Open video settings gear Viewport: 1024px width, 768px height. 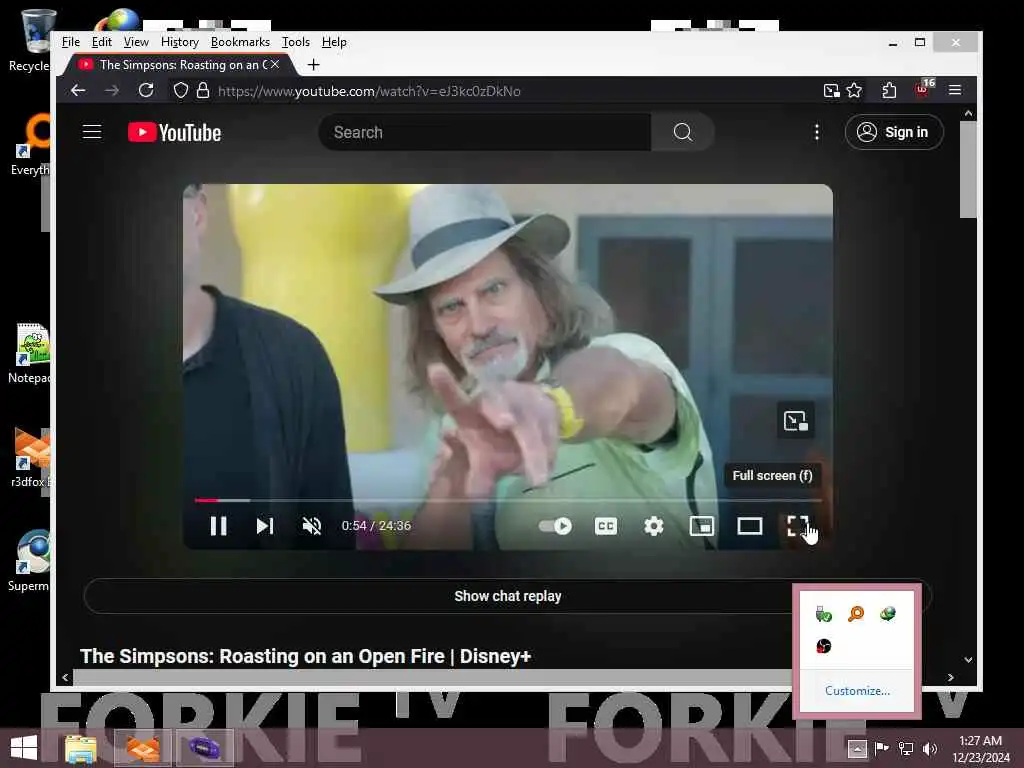coord(654,526)
